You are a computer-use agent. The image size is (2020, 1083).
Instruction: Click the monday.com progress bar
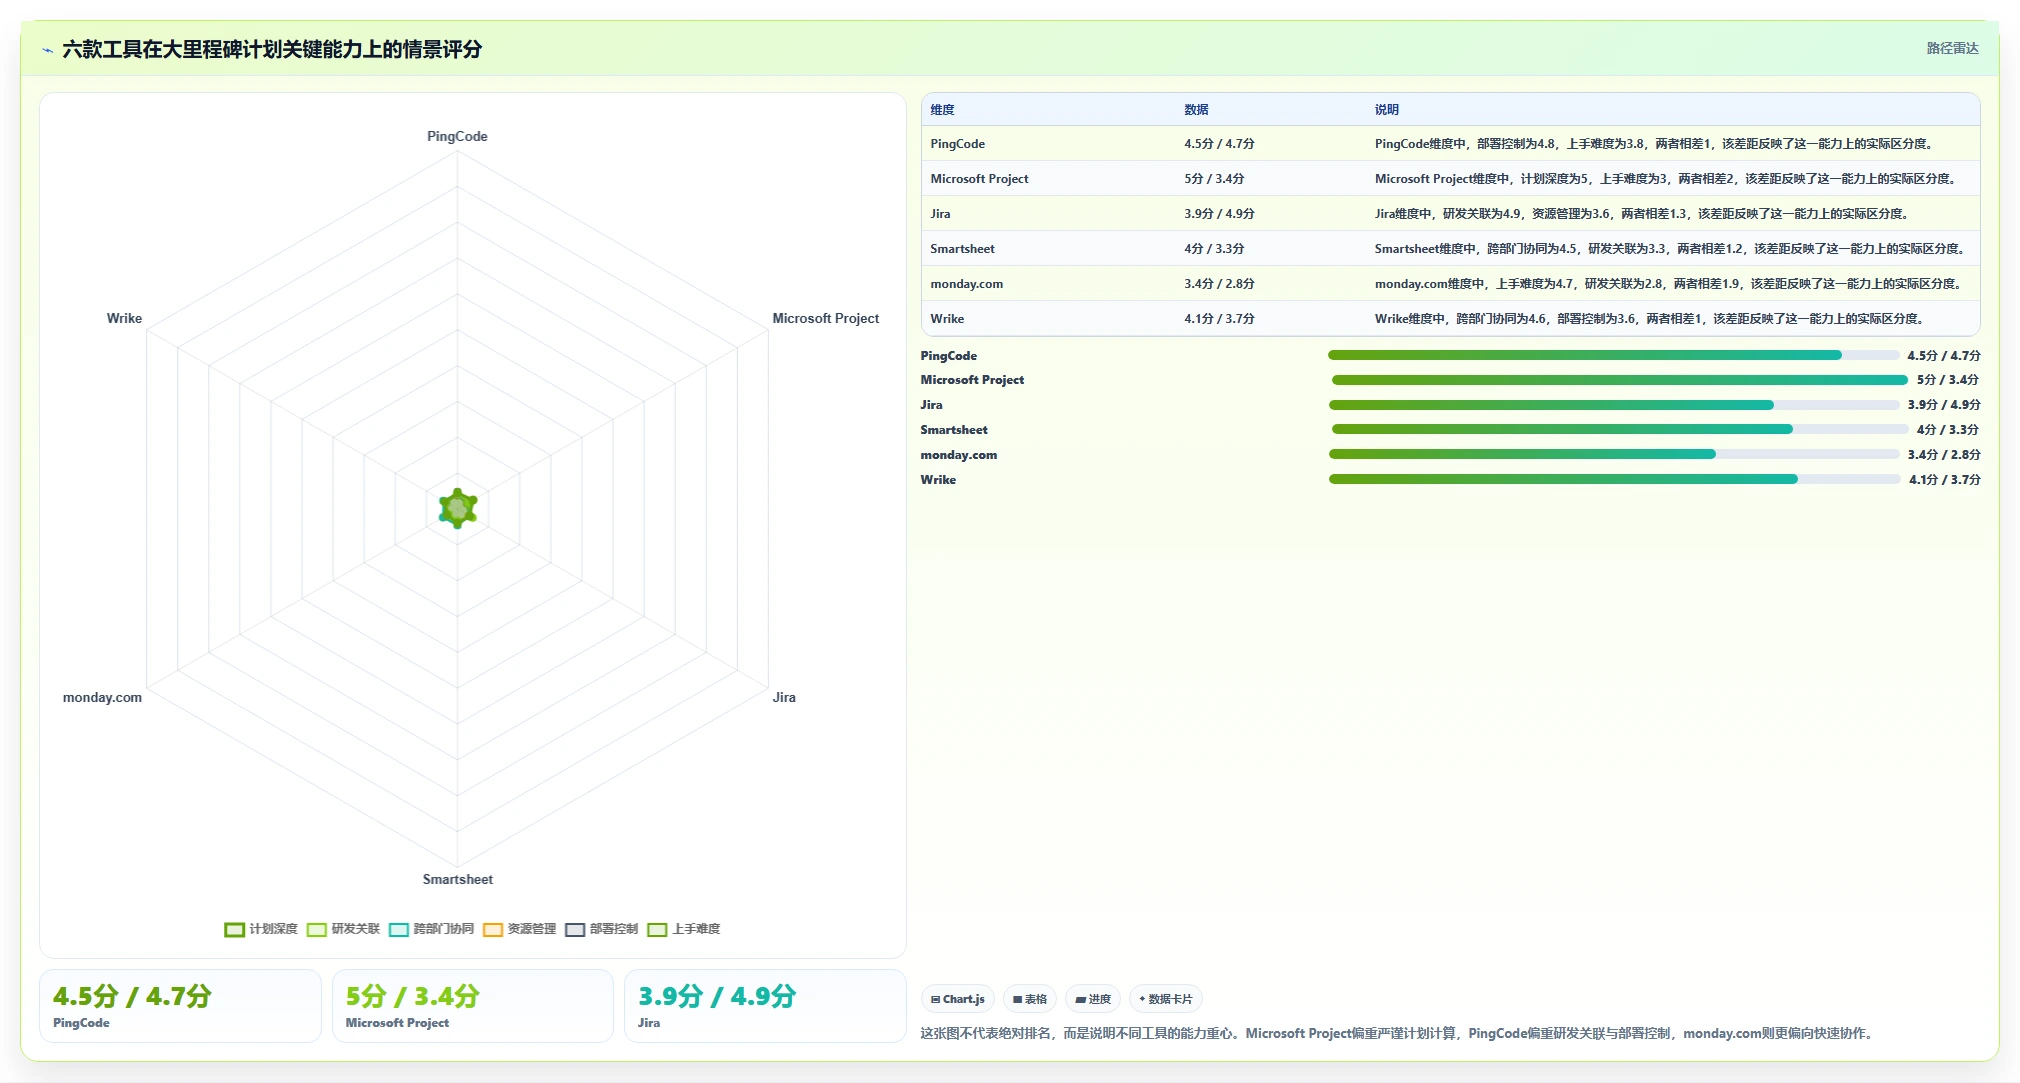(1613, 455)
